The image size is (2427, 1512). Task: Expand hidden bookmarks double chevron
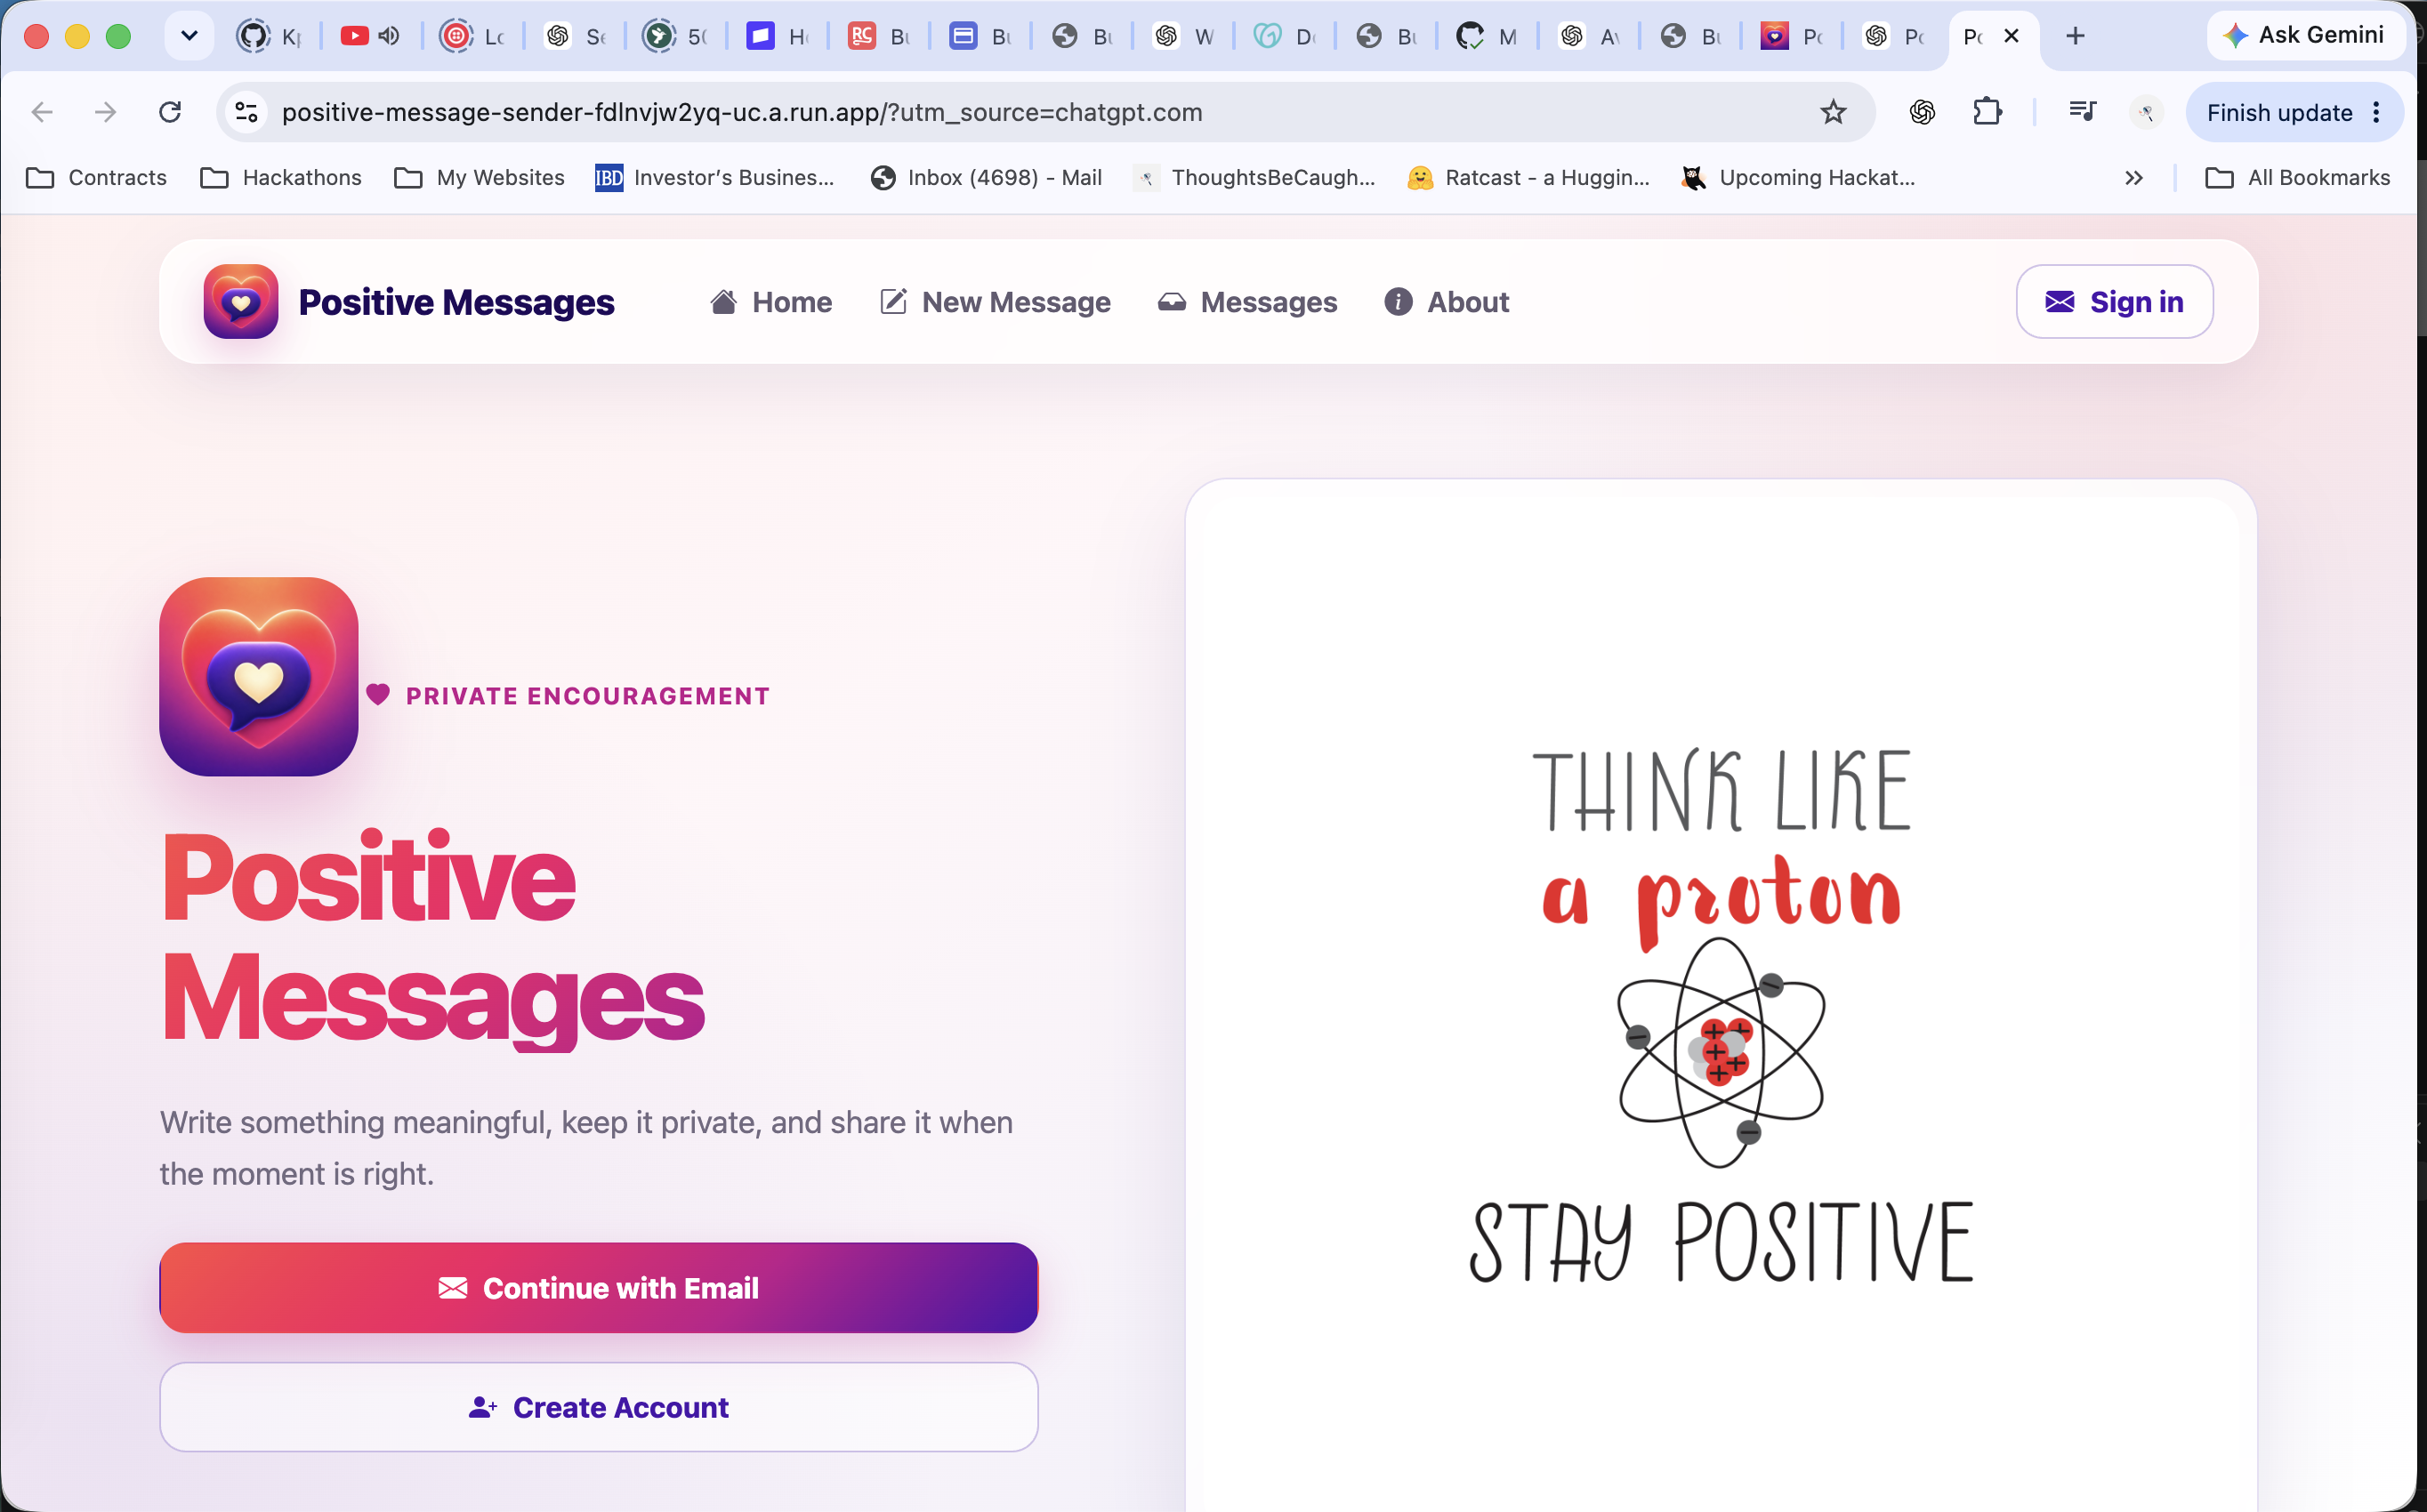(2133, 178)
